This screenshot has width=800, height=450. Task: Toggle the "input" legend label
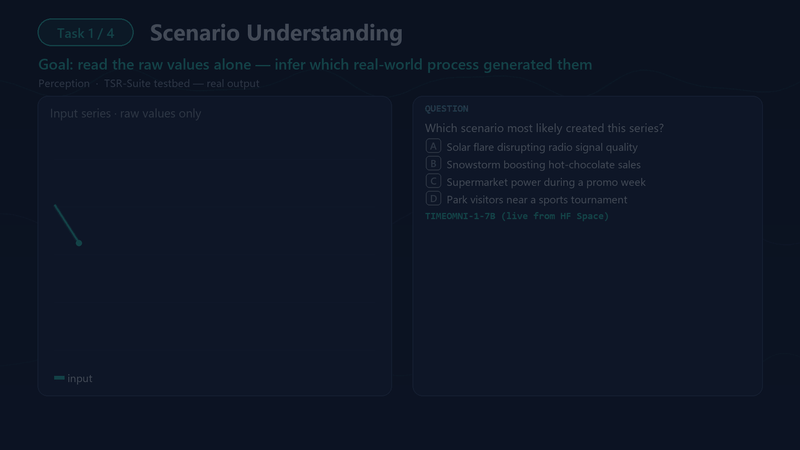coord(80,379)
